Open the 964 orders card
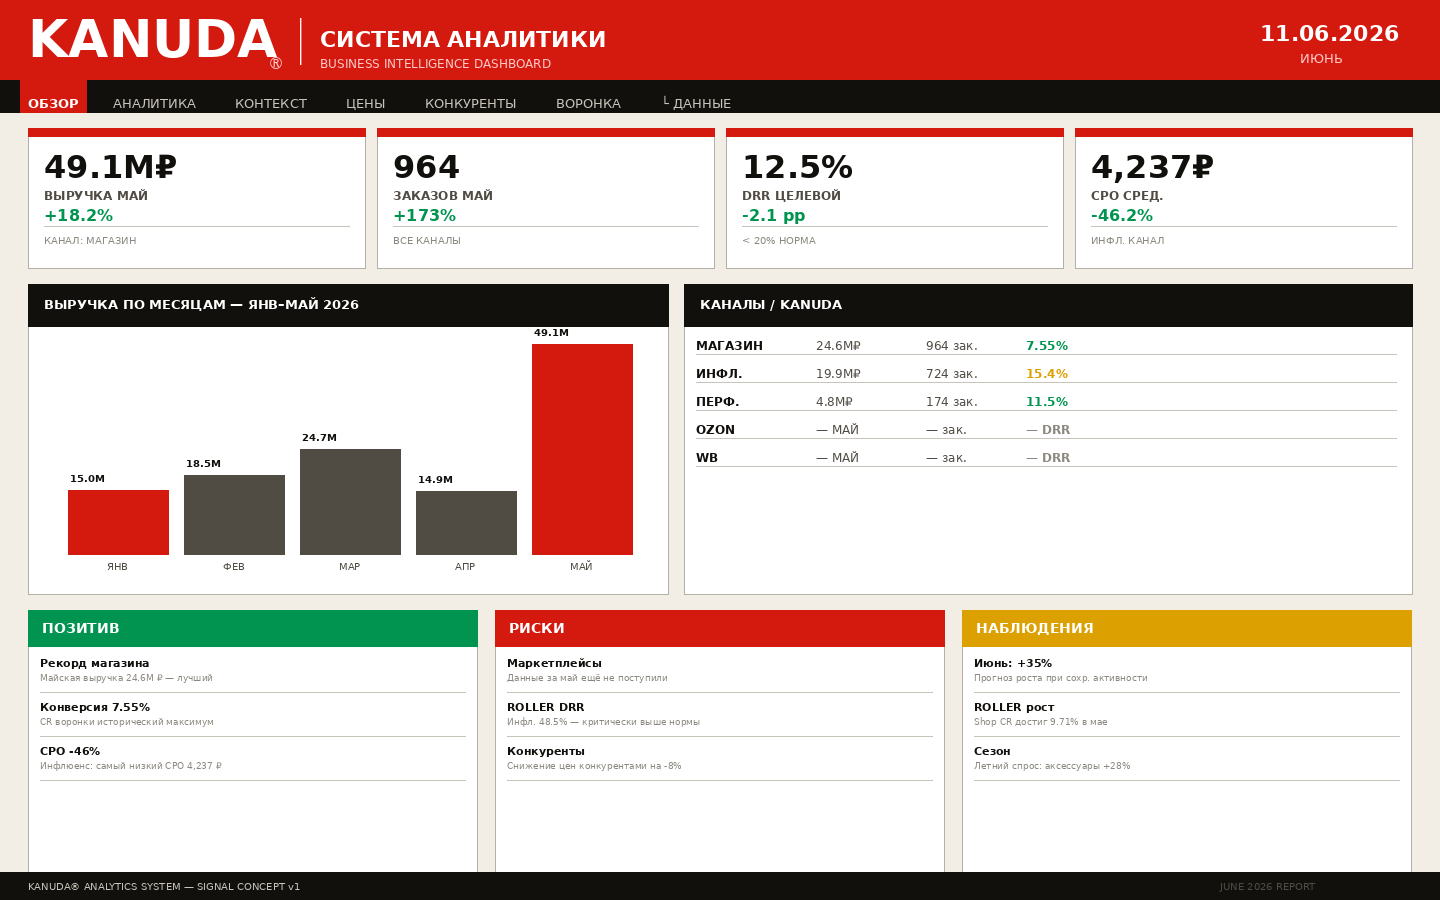 (x=546, y=198)
